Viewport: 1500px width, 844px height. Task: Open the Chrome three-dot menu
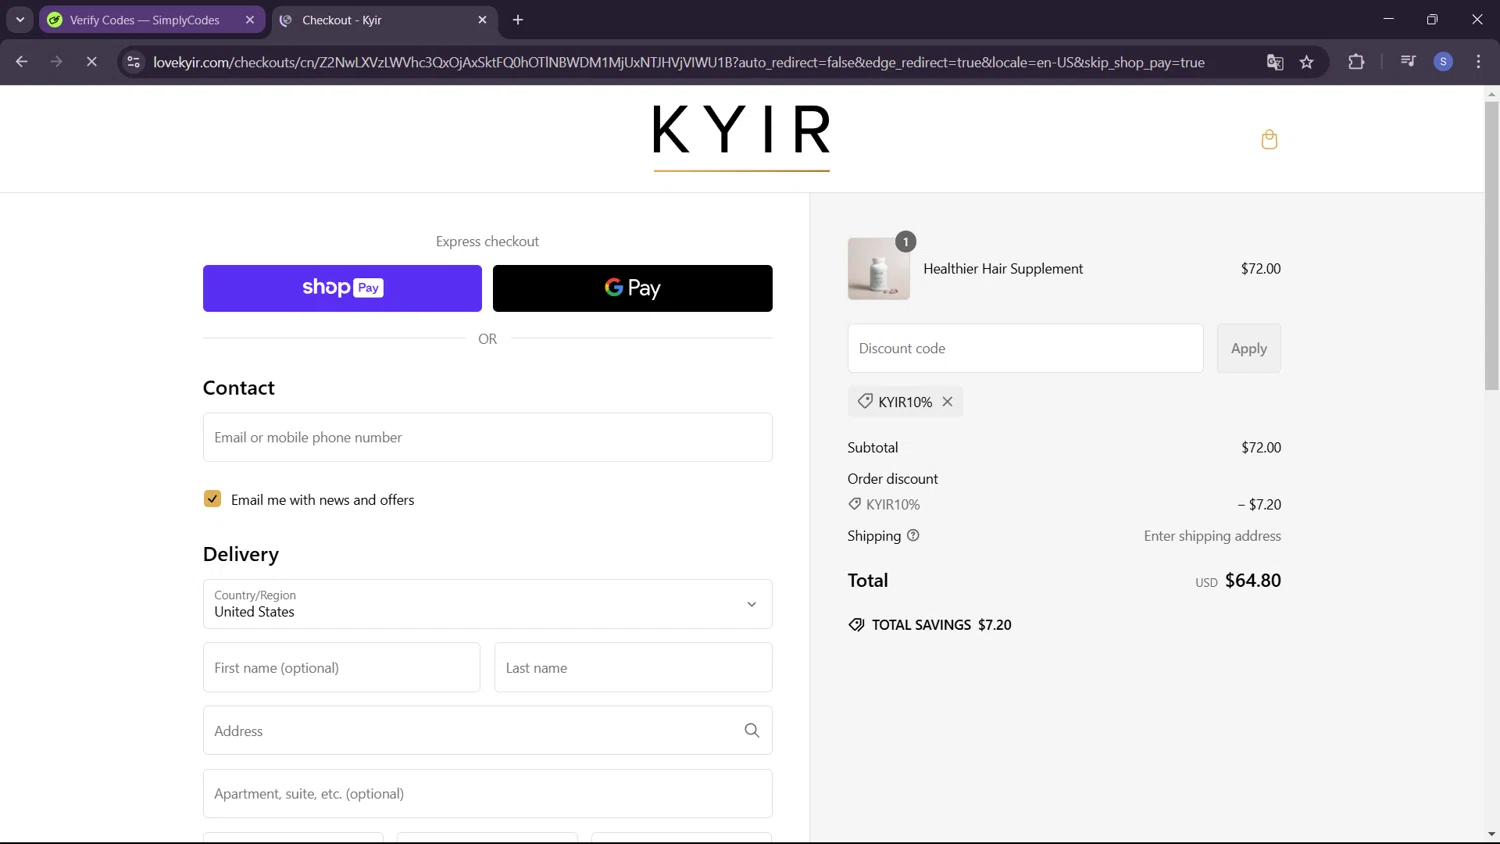1478,62
